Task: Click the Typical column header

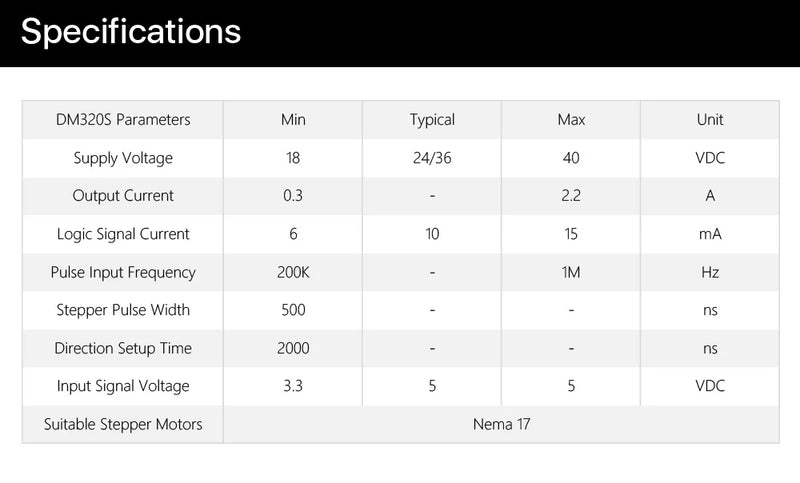Action: 432,120
